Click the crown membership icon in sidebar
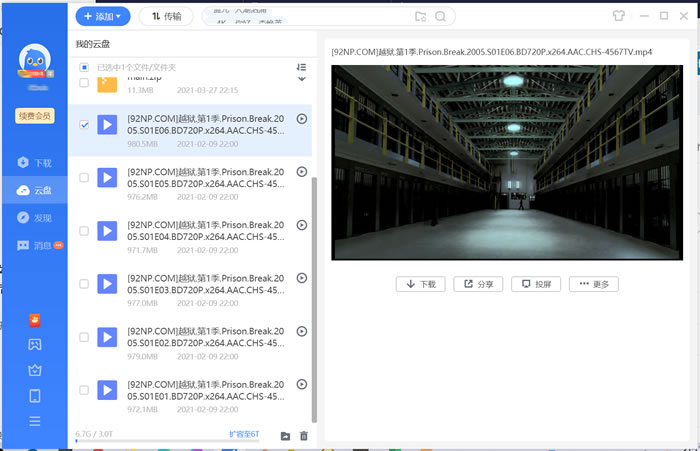This screenshot has height=451, width=700. tap(35, 370)
